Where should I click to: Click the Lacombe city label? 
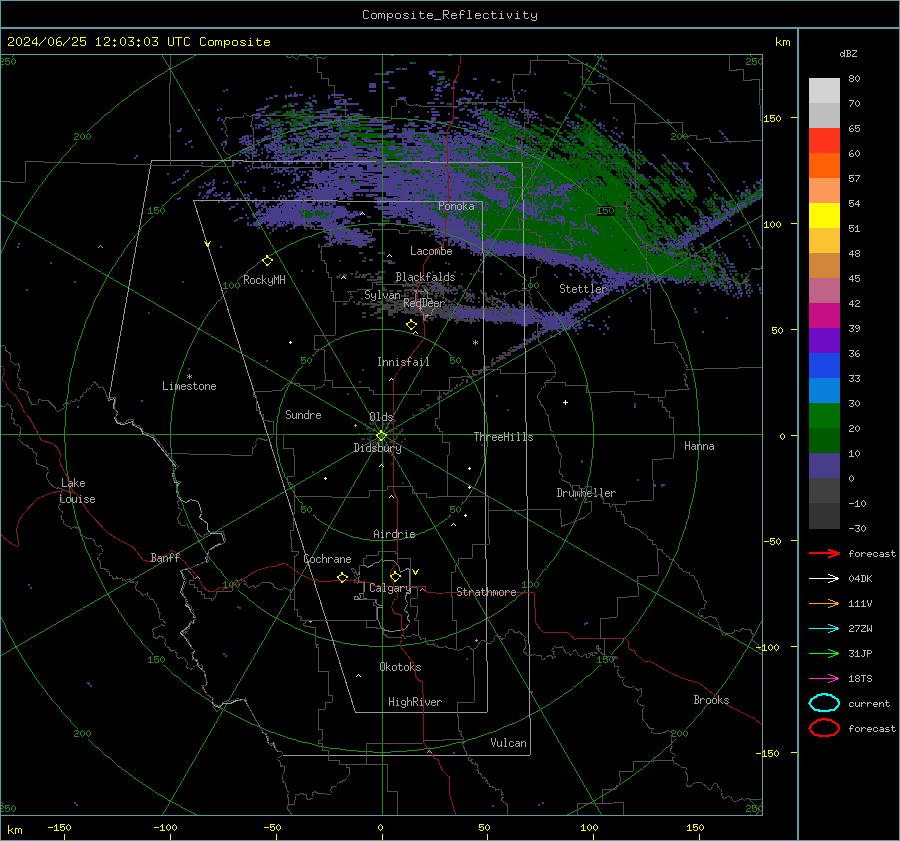point(431,251)
